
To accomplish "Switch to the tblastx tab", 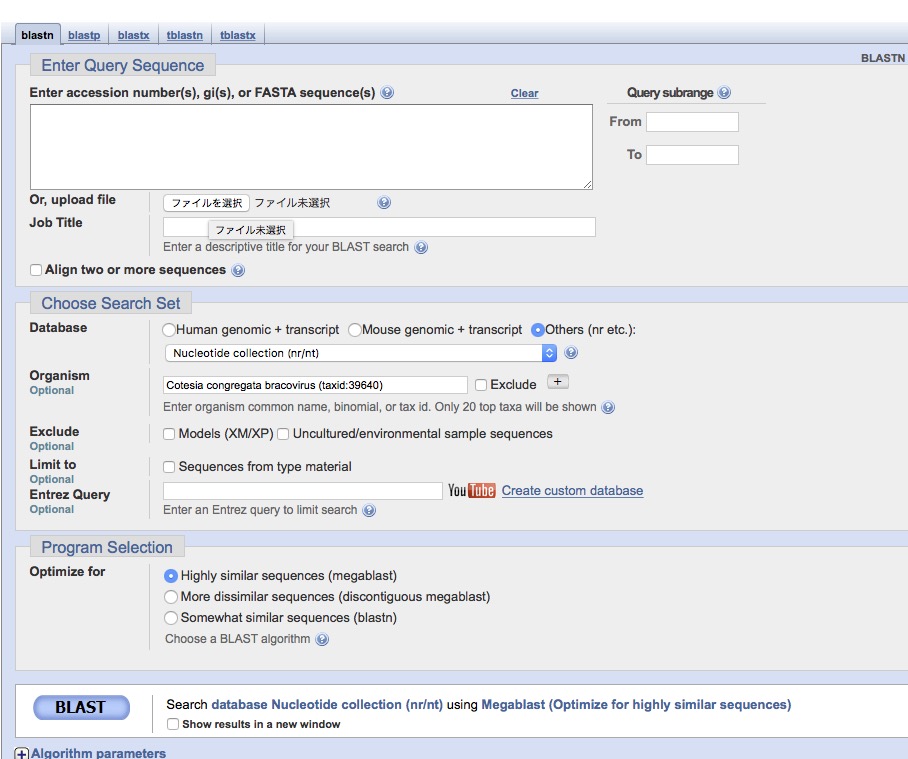I will click(237, 35).
